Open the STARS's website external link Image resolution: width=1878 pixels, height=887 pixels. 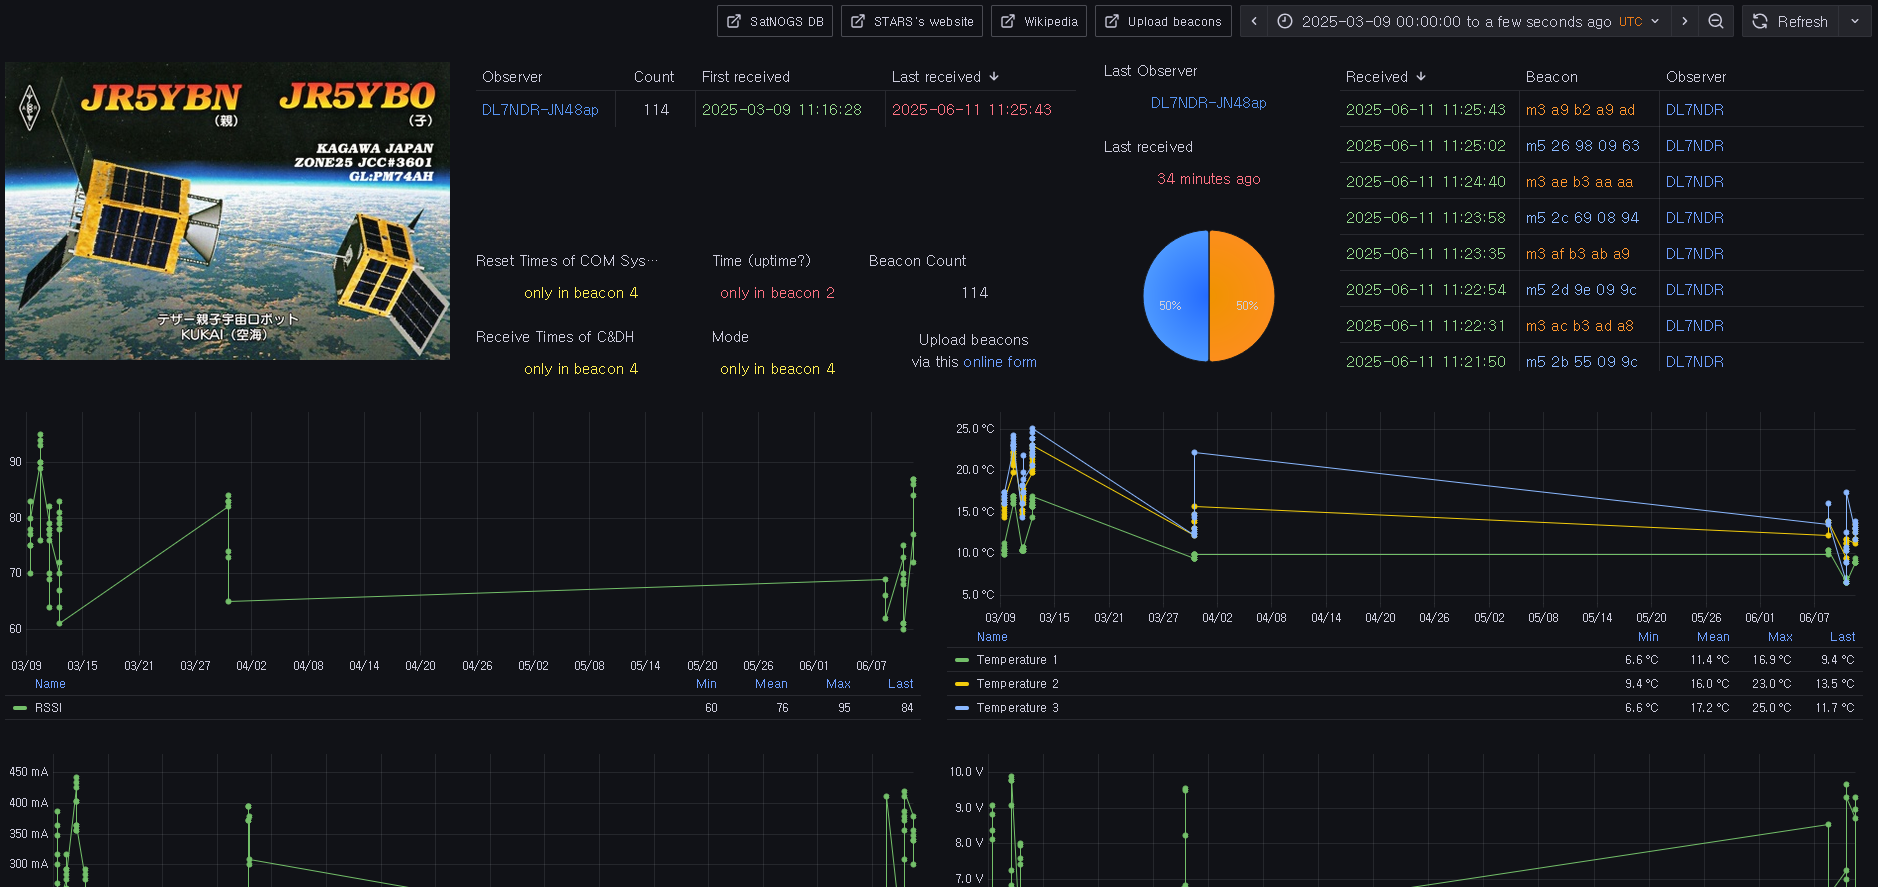(911, 21)
